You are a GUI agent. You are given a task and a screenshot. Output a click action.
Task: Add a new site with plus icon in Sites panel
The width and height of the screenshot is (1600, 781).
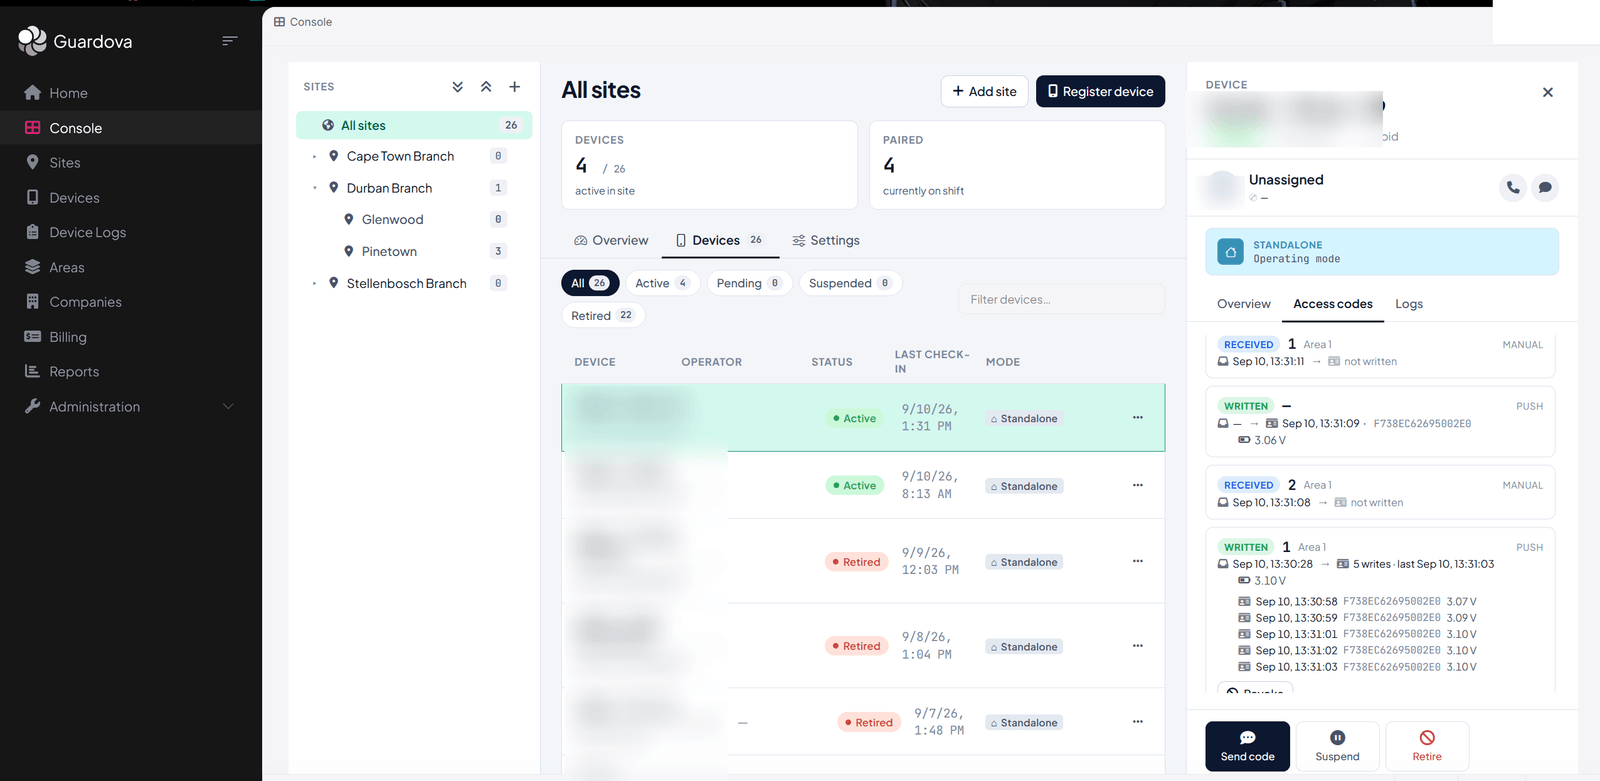point(514,87)
